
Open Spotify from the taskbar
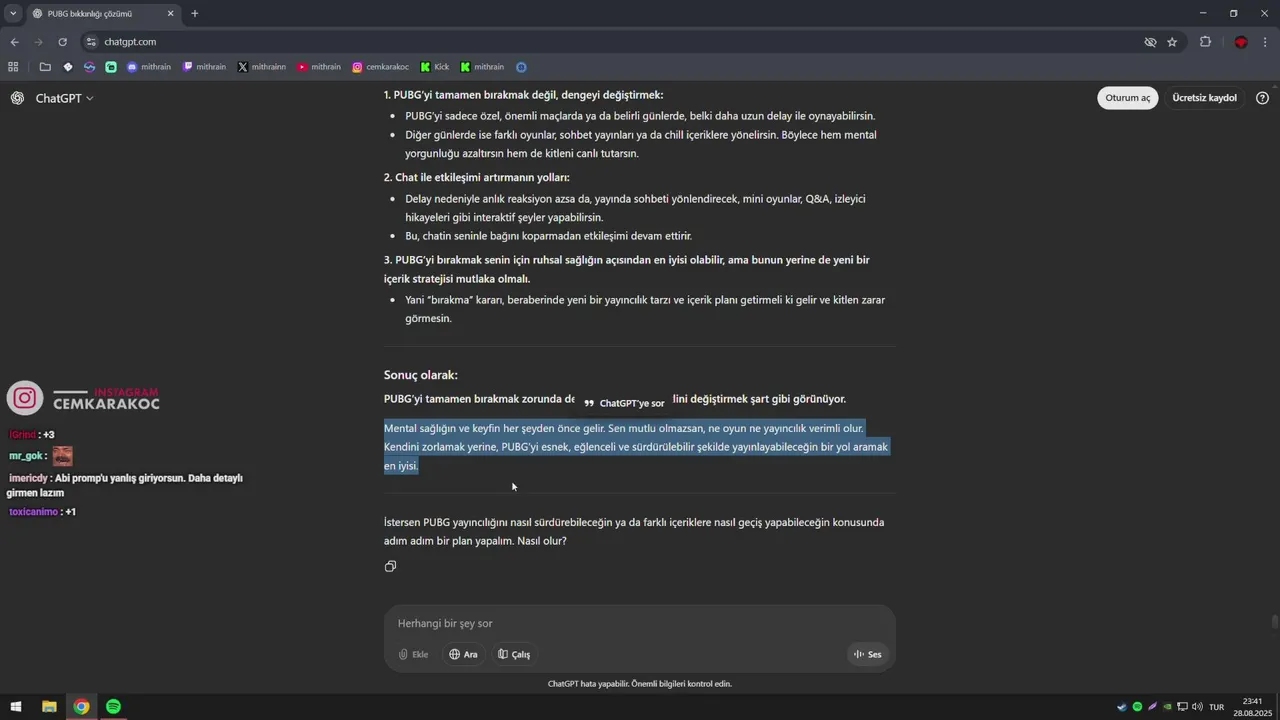coord(113,707)
